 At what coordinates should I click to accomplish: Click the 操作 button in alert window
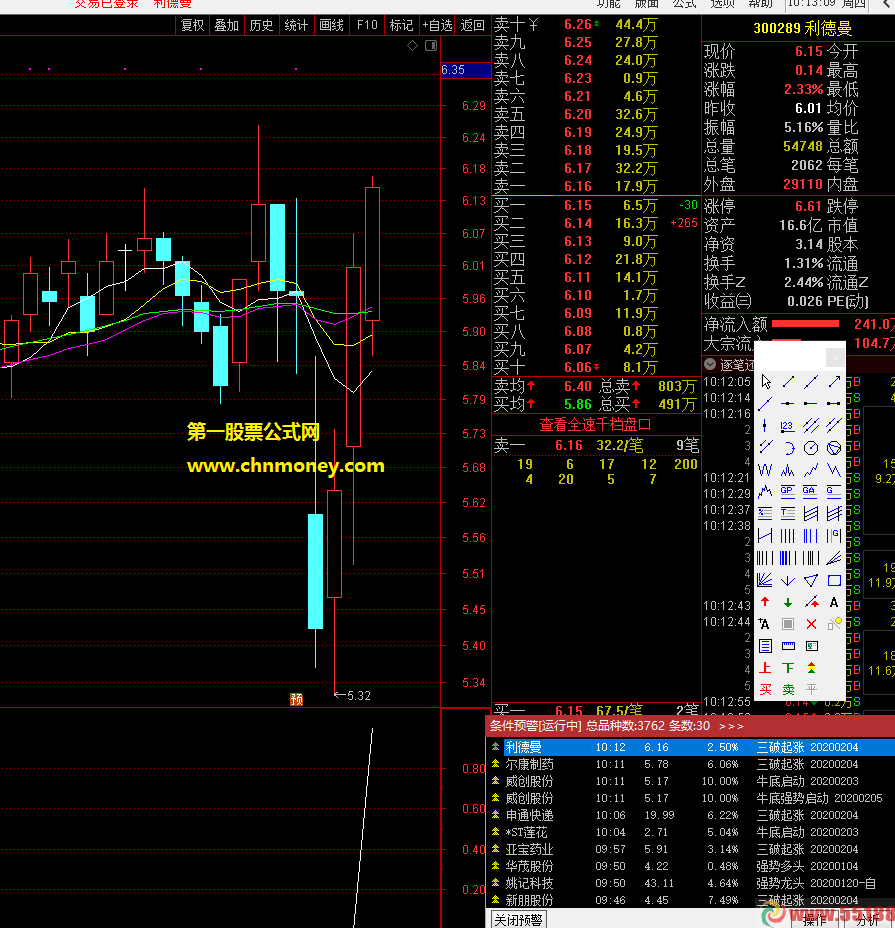point(814,920)
